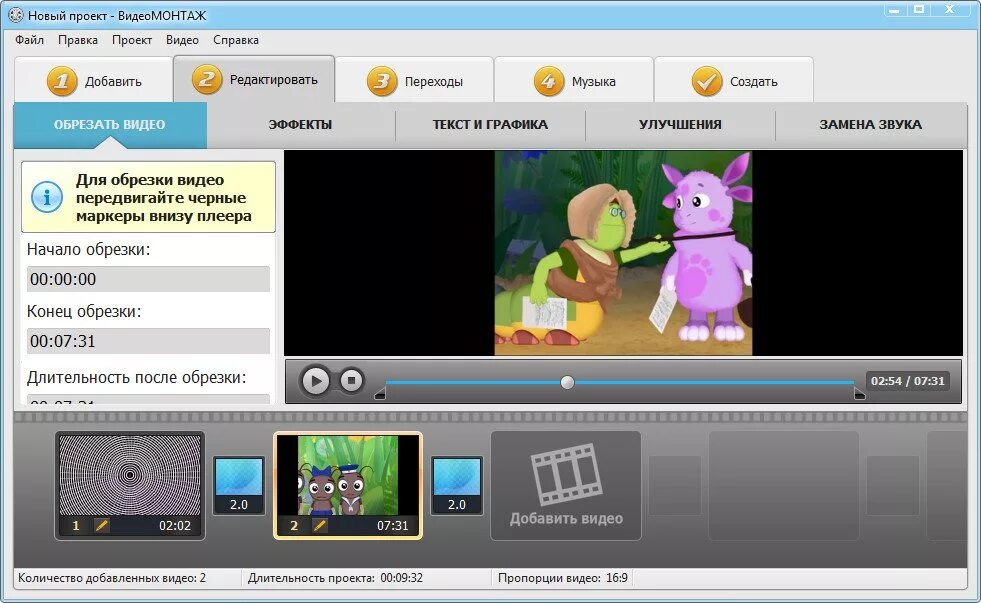Click the Добавить видео label
Screen dimensions: 981x603
click(566, 519)
